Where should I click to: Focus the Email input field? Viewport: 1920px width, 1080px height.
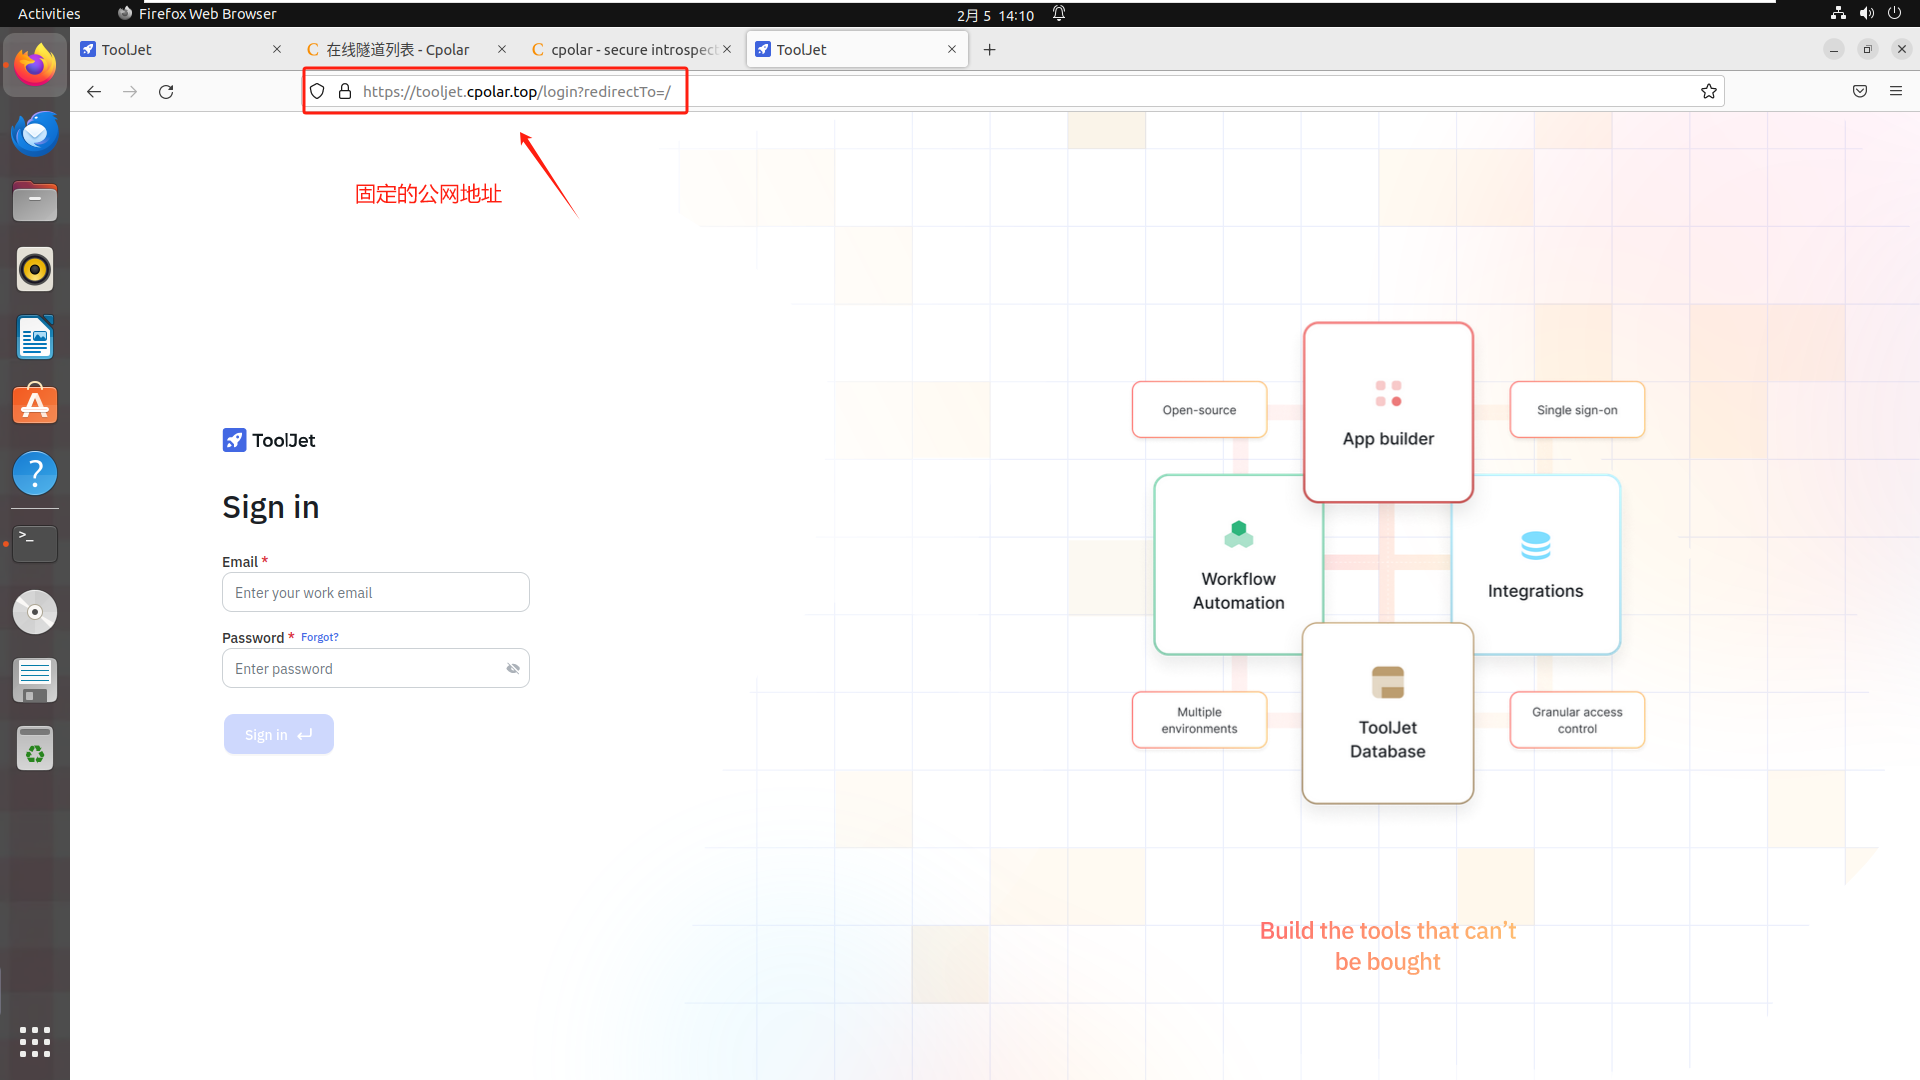[x=376, y=593]
